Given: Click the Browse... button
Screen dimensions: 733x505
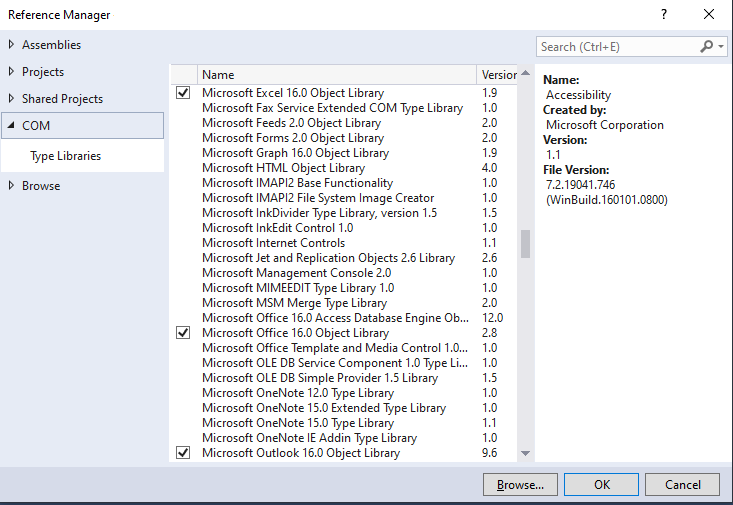Looking at the screenshot, I should click(x=520, y=484).
